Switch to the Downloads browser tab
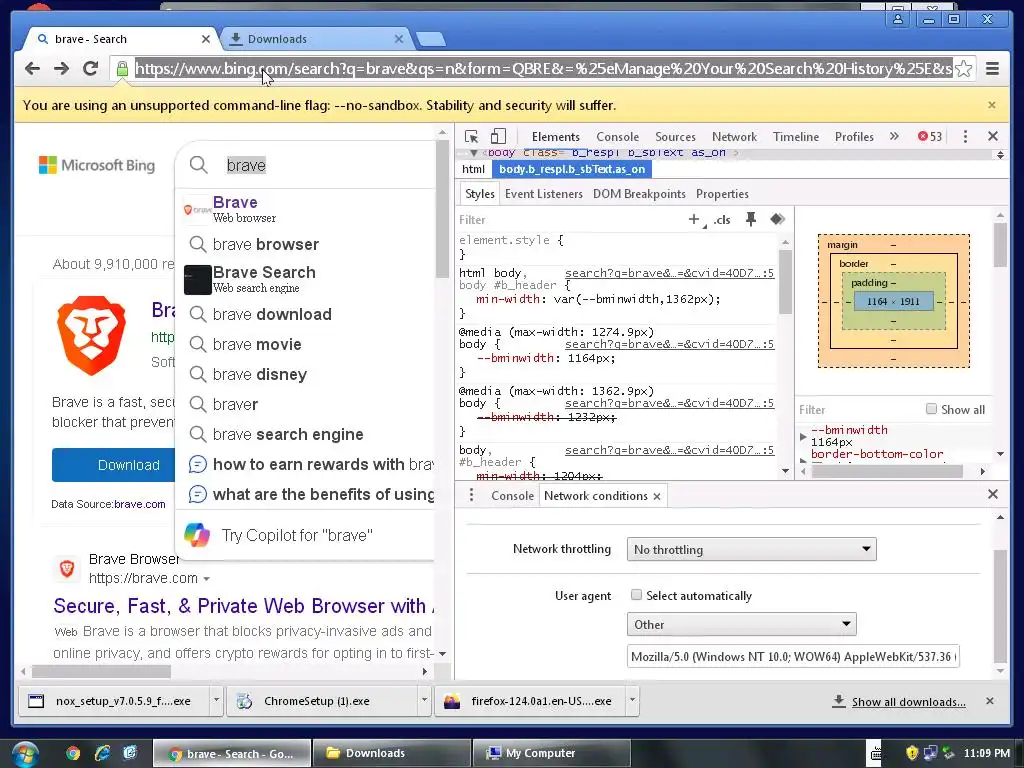Screen dimensions: 1024x768 coord(315,39)
